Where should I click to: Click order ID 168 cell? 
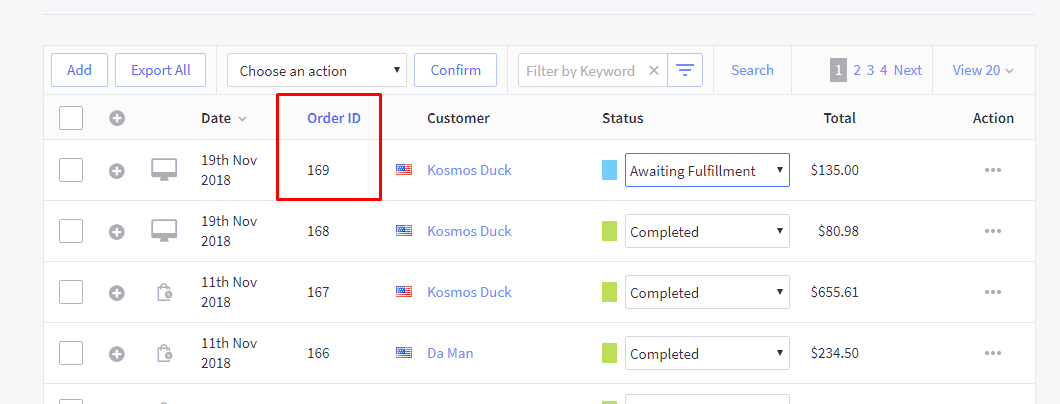click(x=318, y=231)
